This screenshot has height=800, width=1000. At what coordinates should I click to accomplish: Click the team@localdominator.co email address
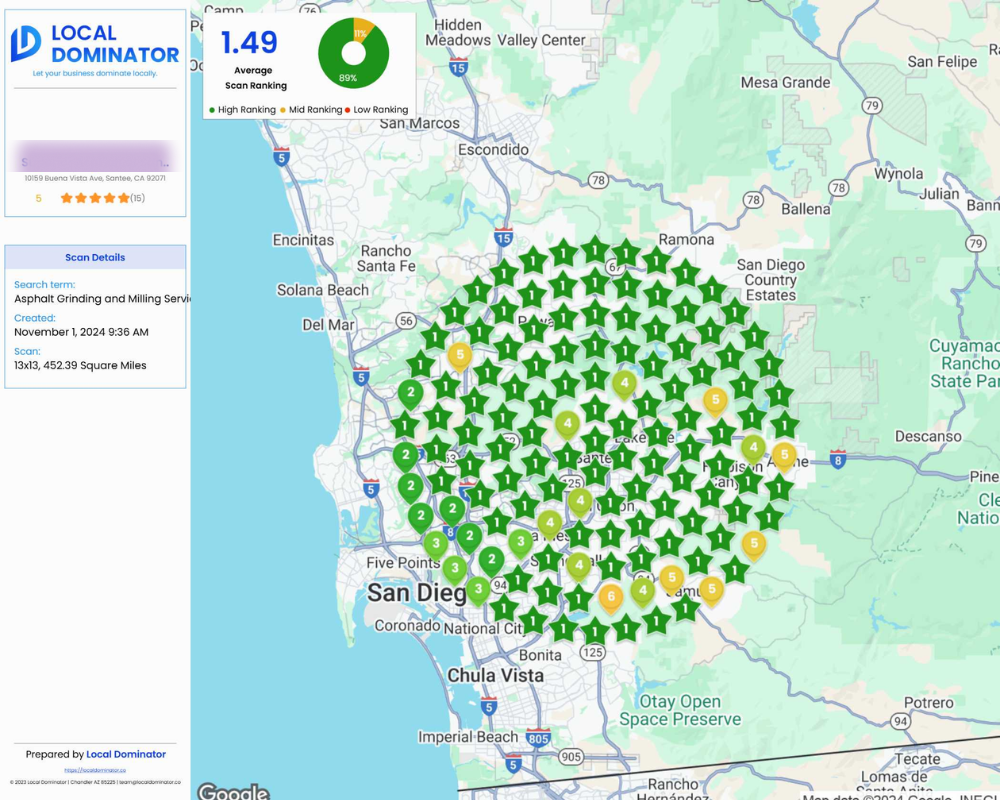[149, 782]
